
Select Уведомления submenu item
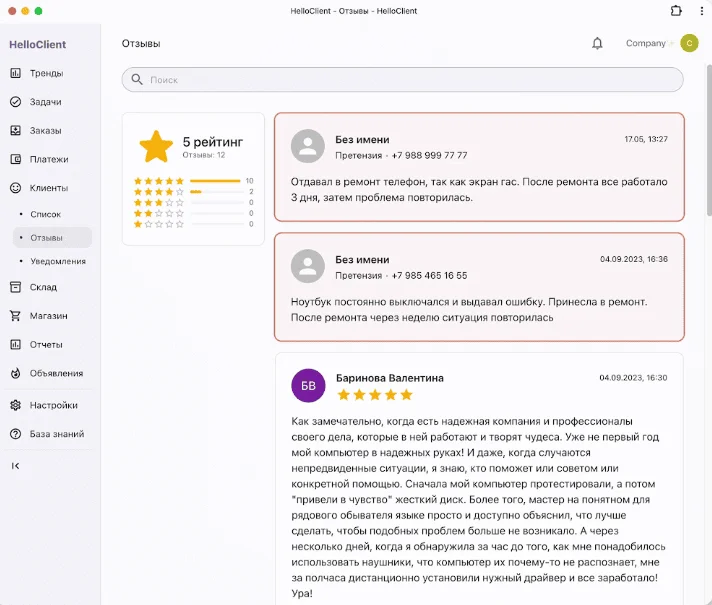click(58, 261)
